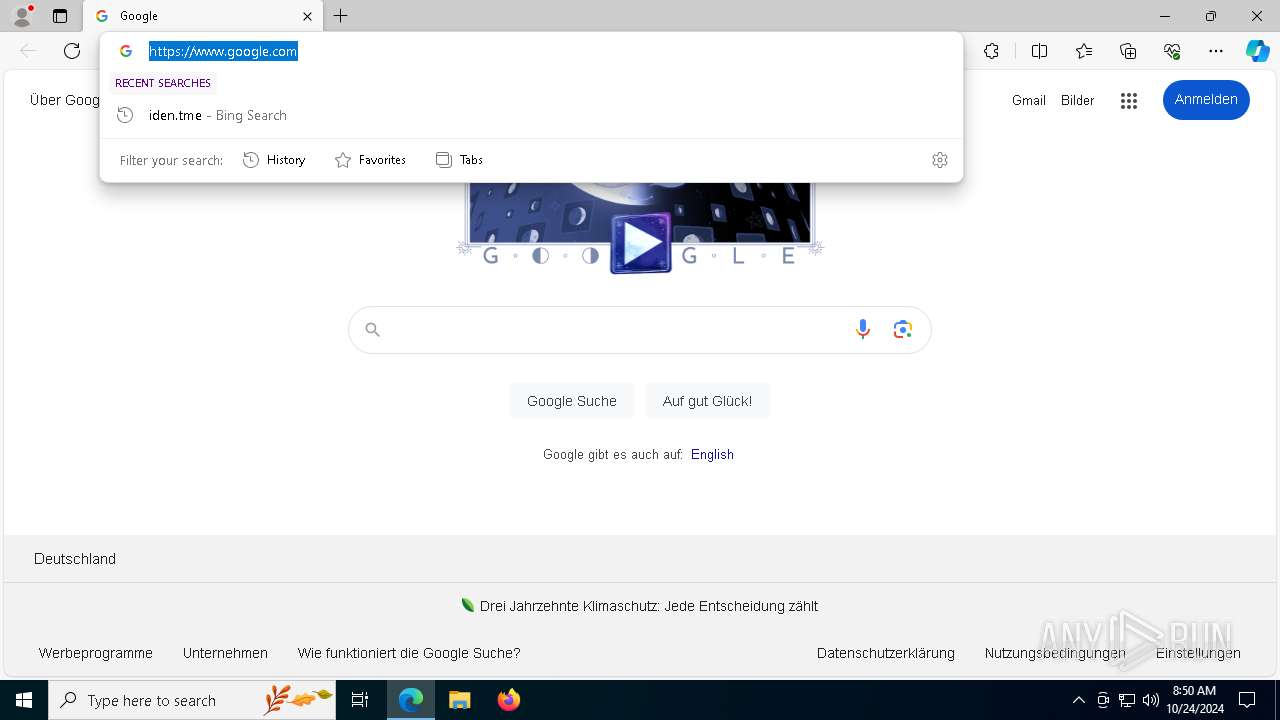Image resolution: width=1280 pixels, height=720 pixels.
Task: Open the address bar search settings gear
Action: [x=939, y=160]
